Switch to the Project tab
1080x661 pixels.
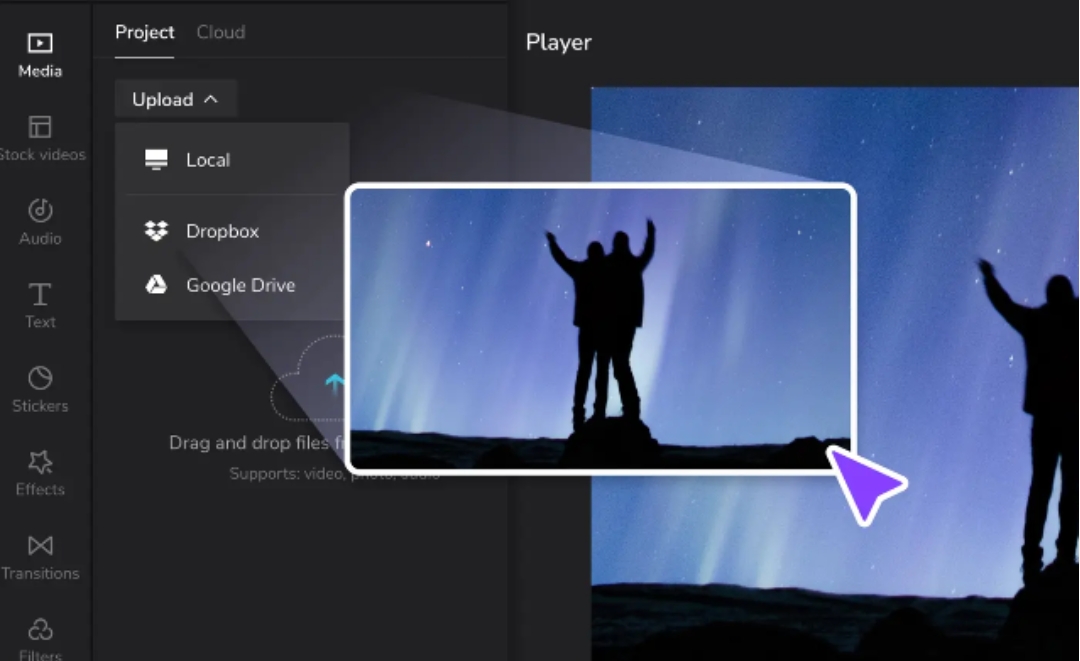(144, 32)
